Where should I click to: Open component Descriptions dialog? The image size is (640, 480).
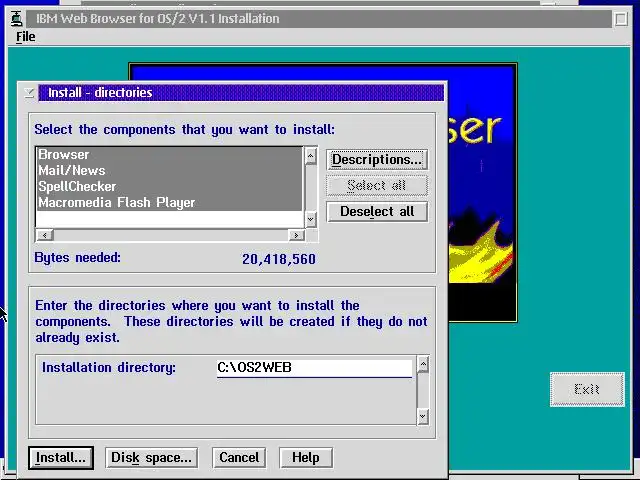[x=377, y=160]
